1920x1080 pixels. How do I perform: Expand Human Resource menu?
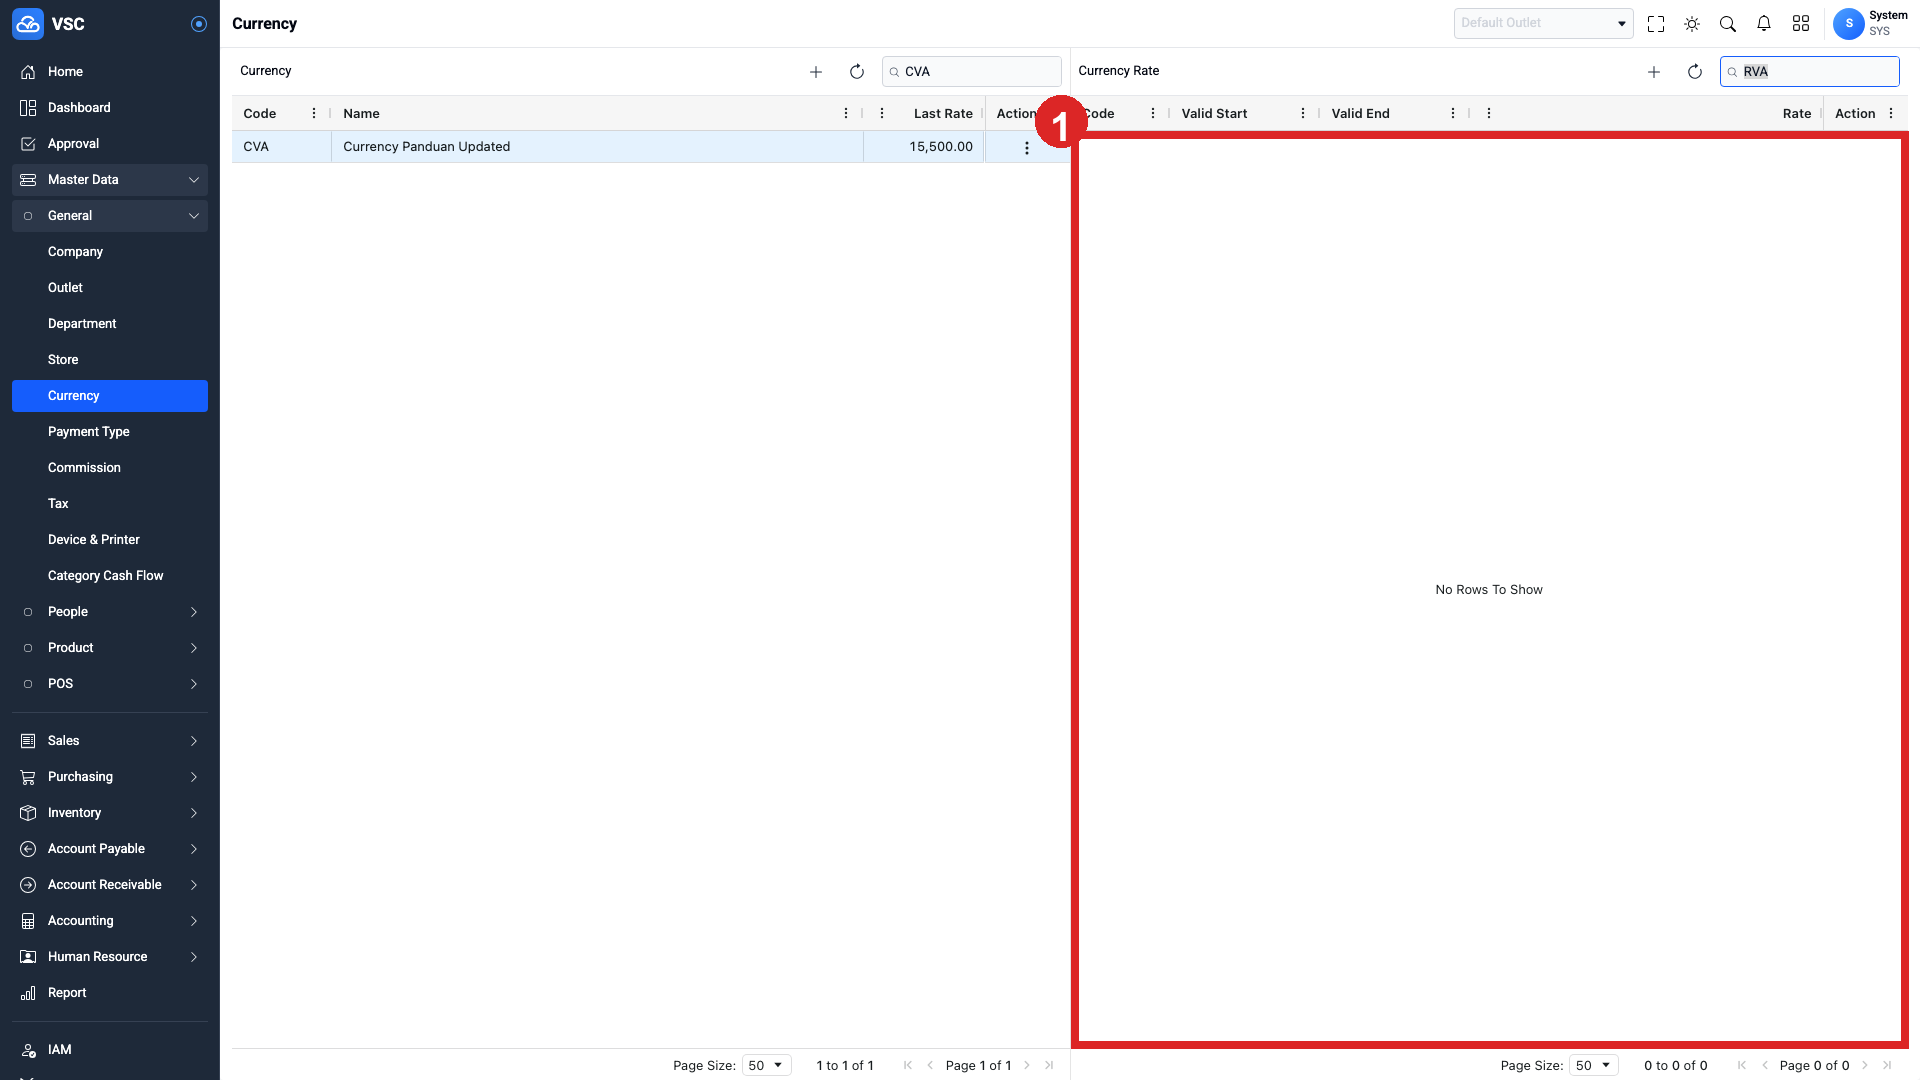pos(110,957)
